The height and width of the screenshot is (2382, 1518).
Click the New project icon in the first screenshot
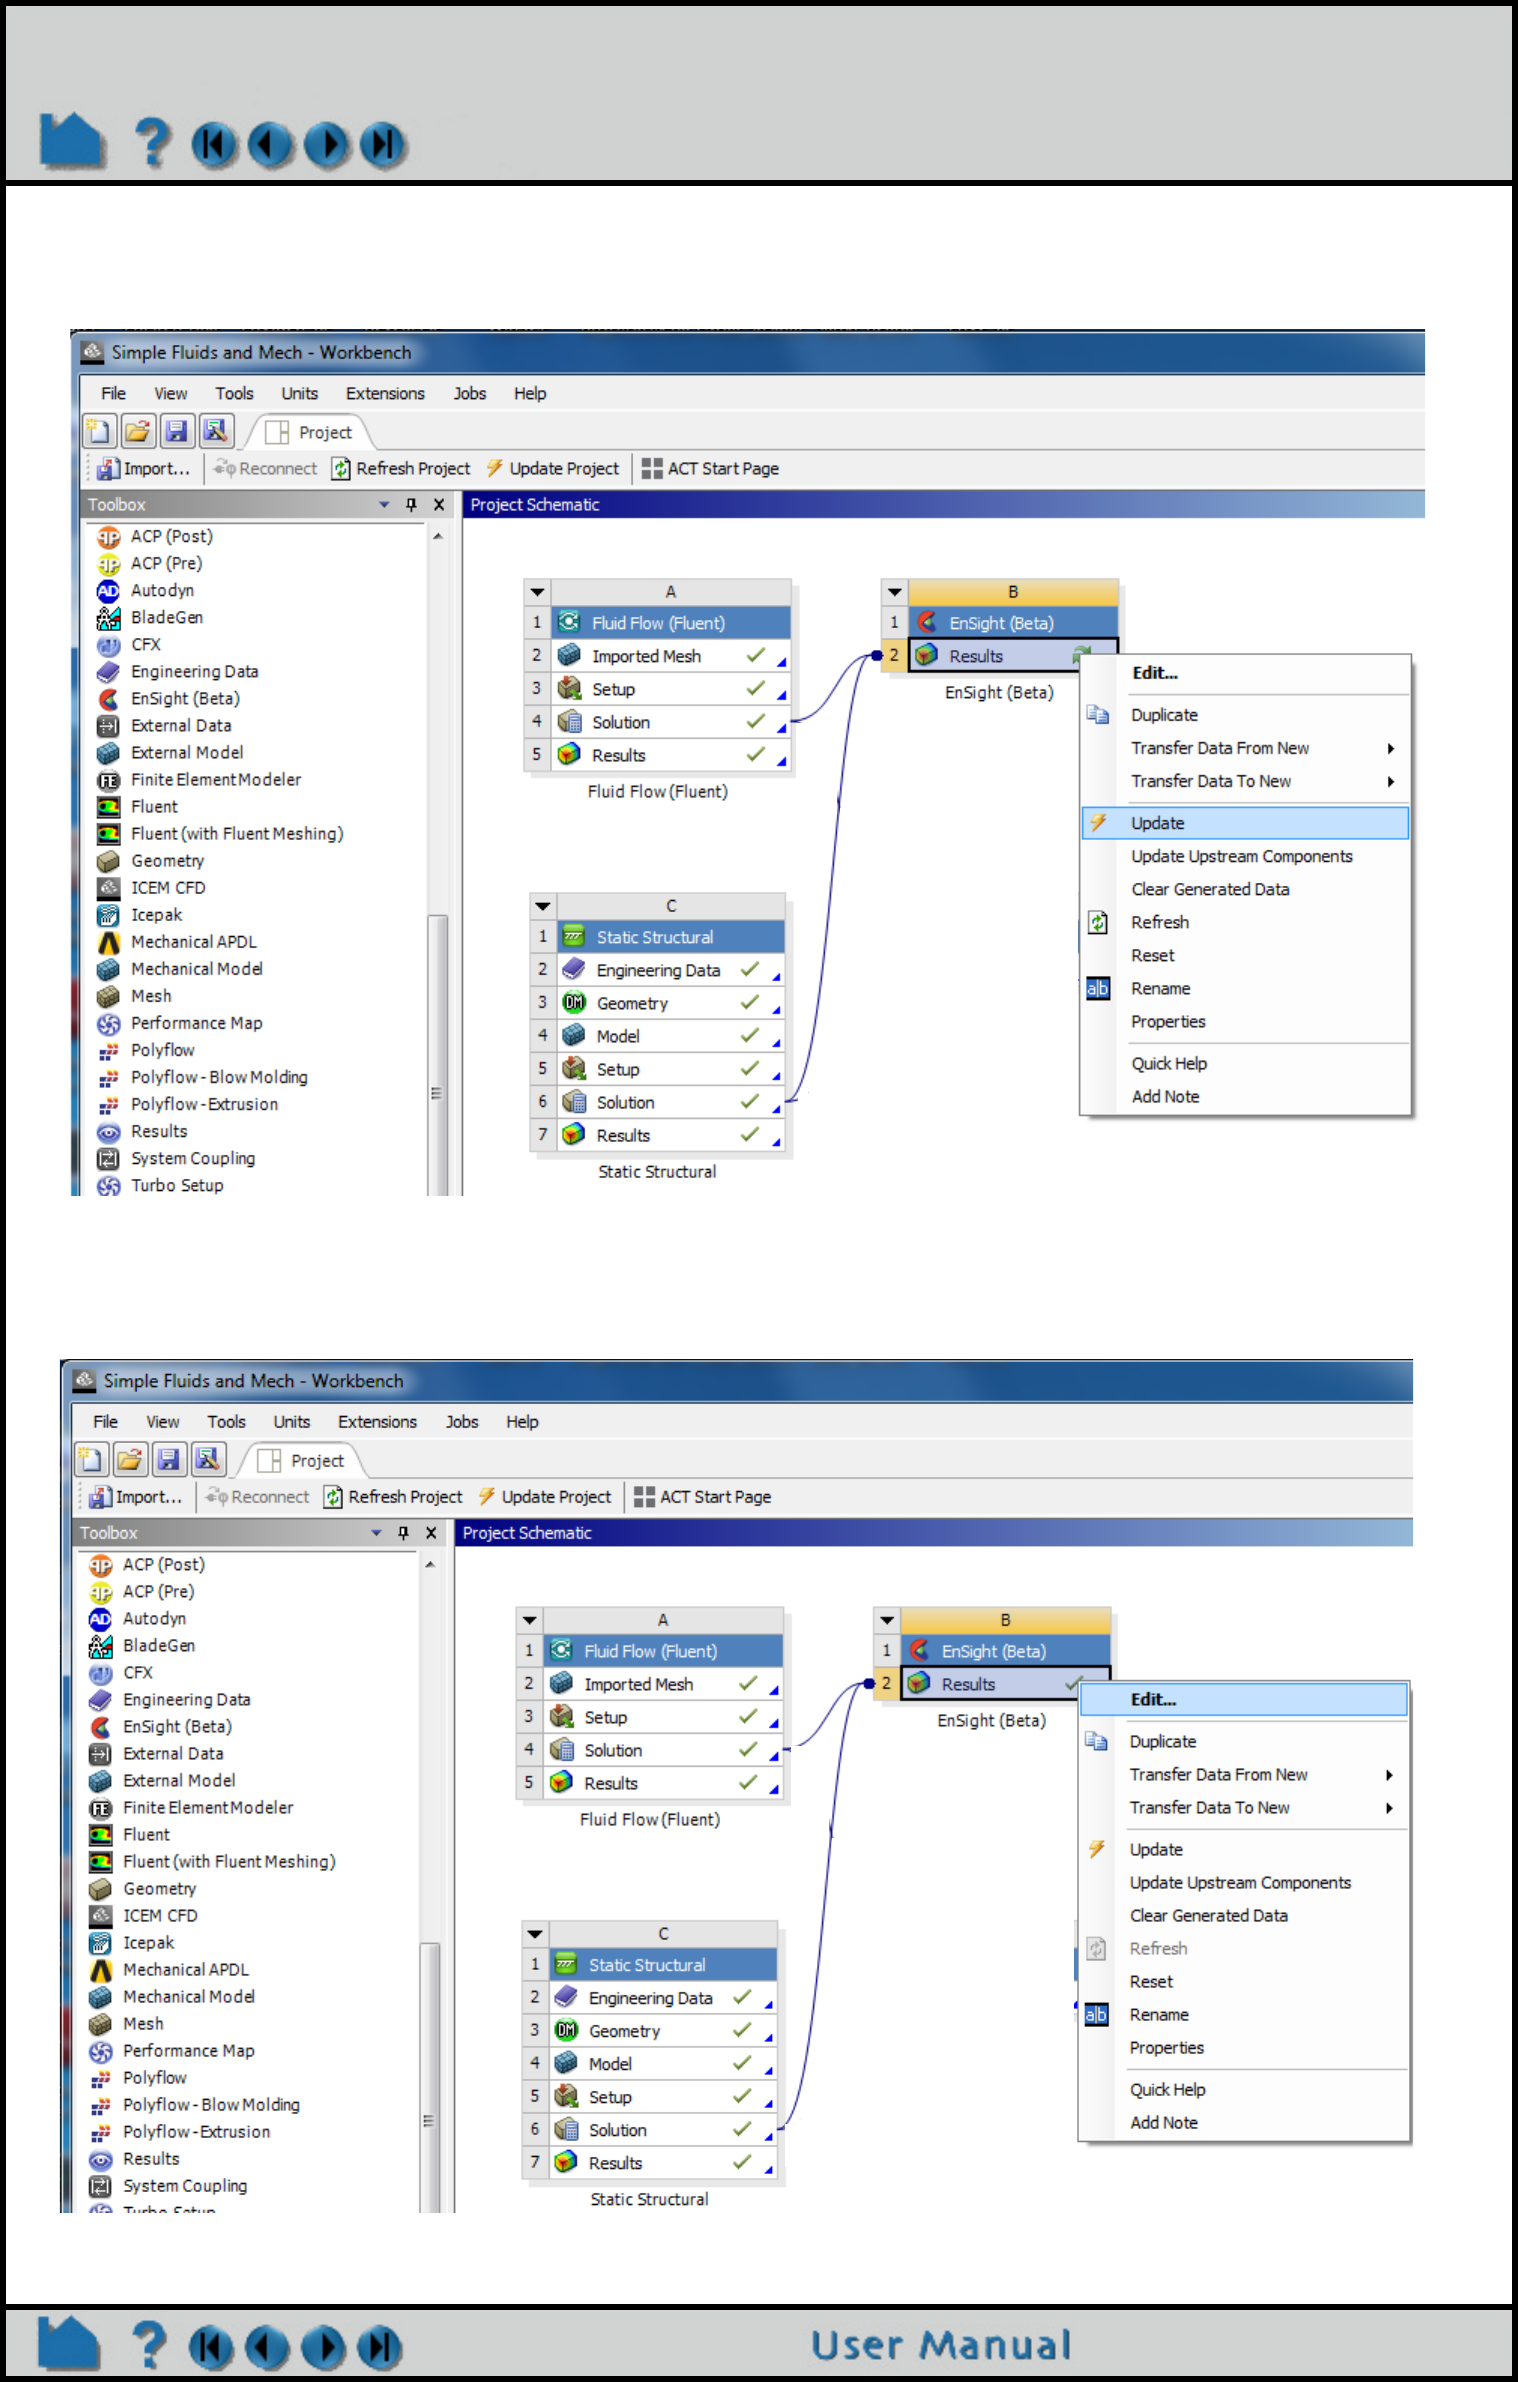pyautogui.click(x=99, y=431)
